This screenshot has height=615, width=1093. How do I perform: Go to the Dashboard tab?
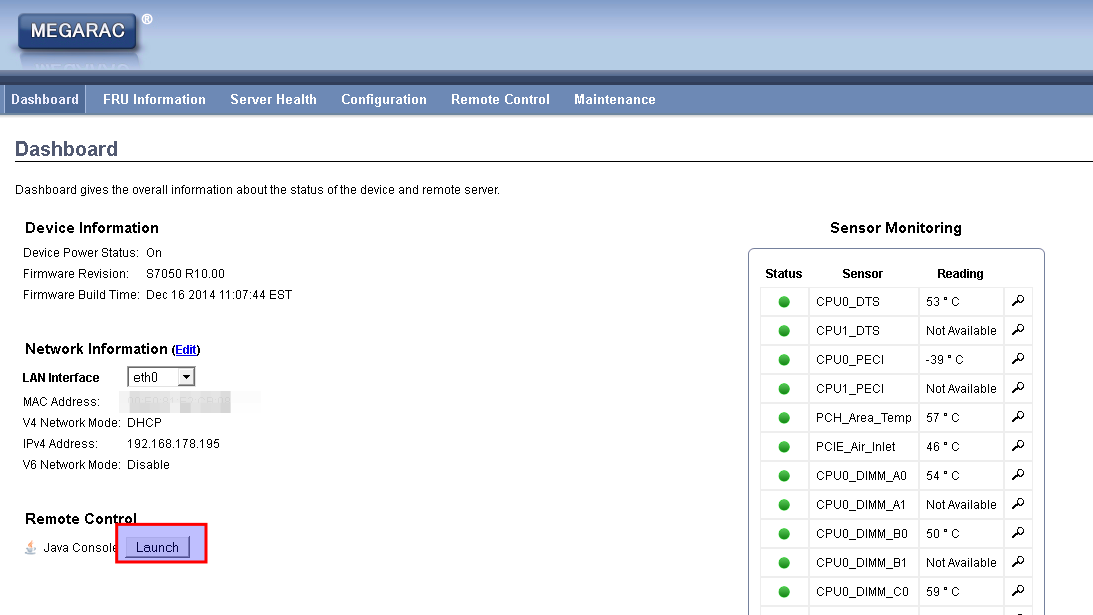coord(45,100)
